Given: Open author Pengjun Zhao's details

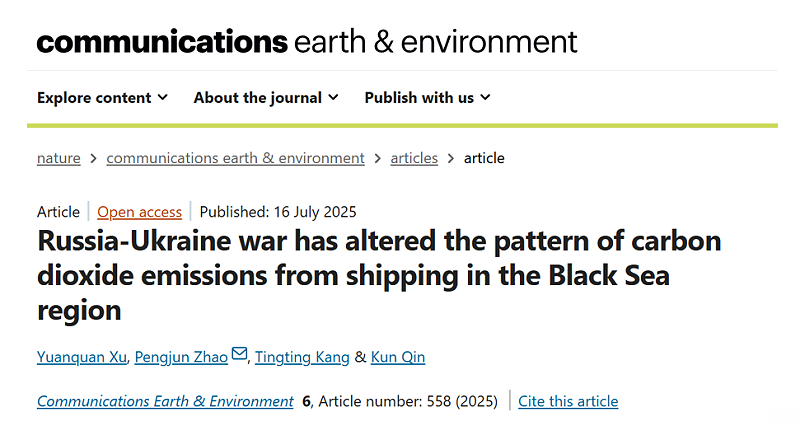Looking at the screenshot, I should pyautogui.click(x=181, y=357).
